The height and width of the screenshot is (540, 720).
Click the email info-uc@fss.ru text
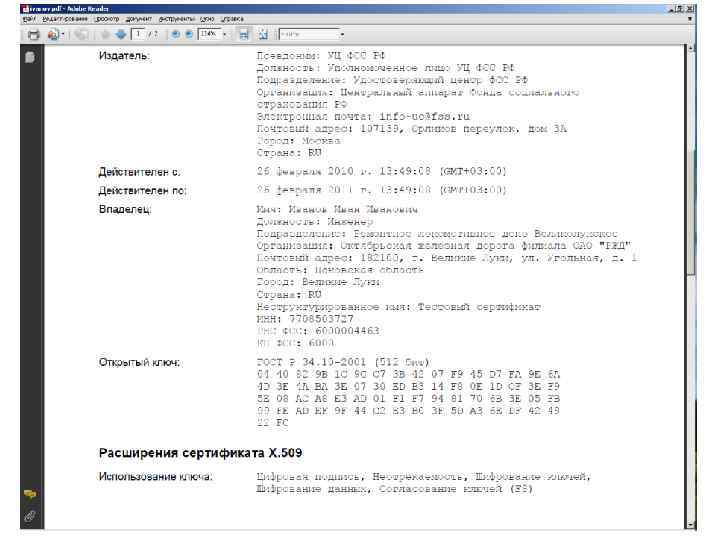coord(424,117)
